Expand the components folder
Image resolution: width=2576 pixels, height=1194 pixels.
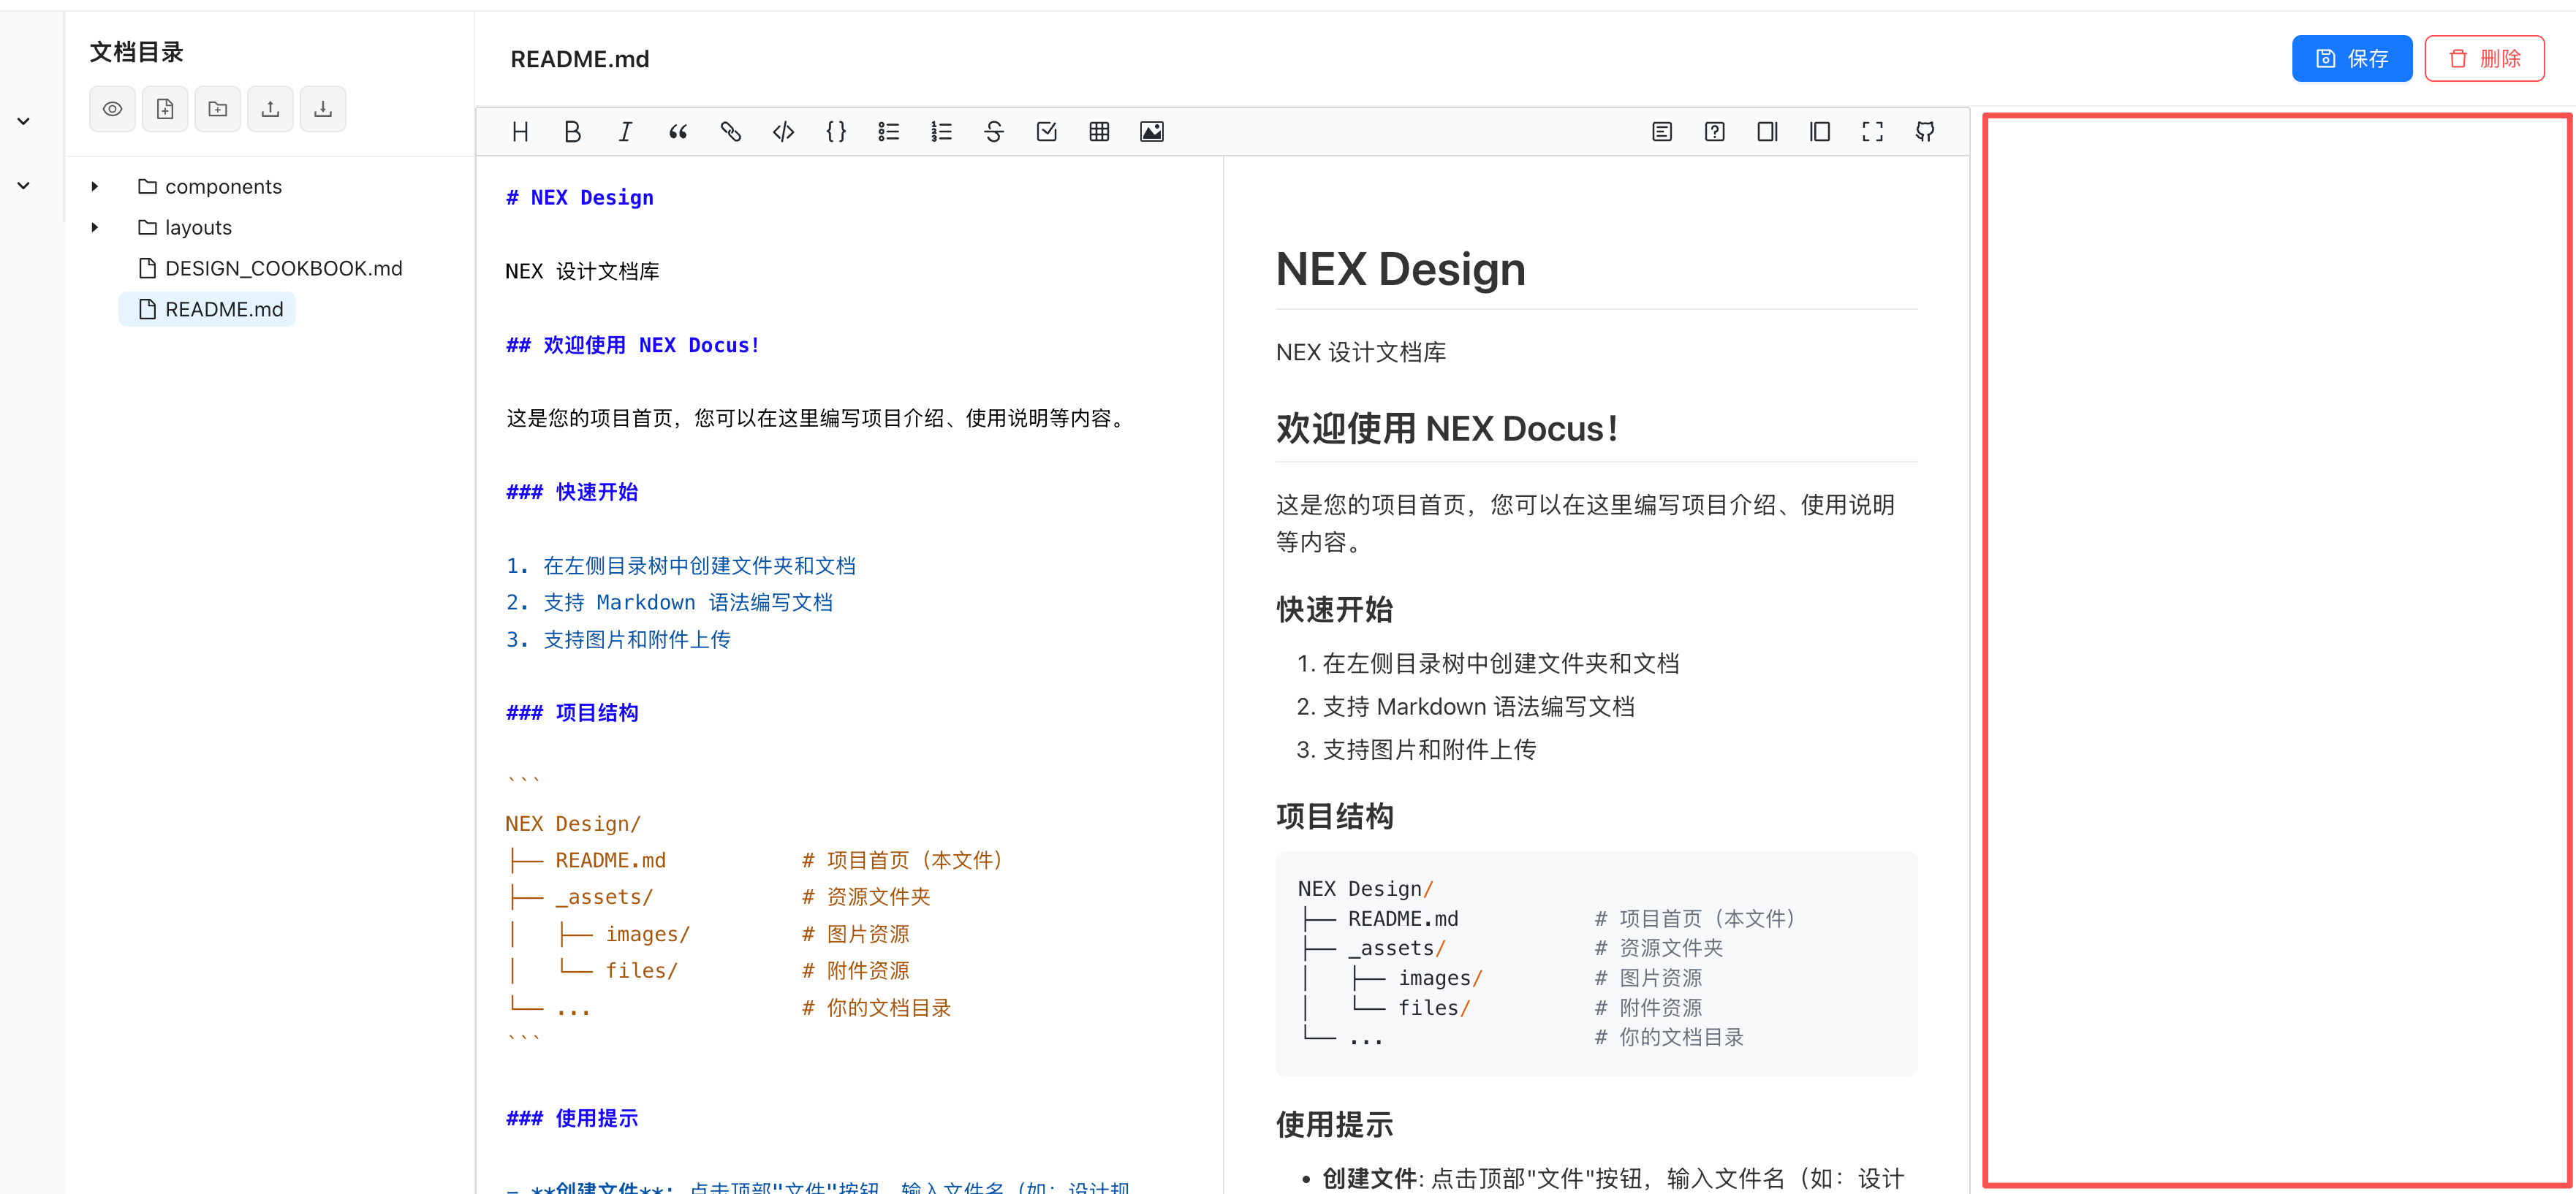click(x=95, y=187)
